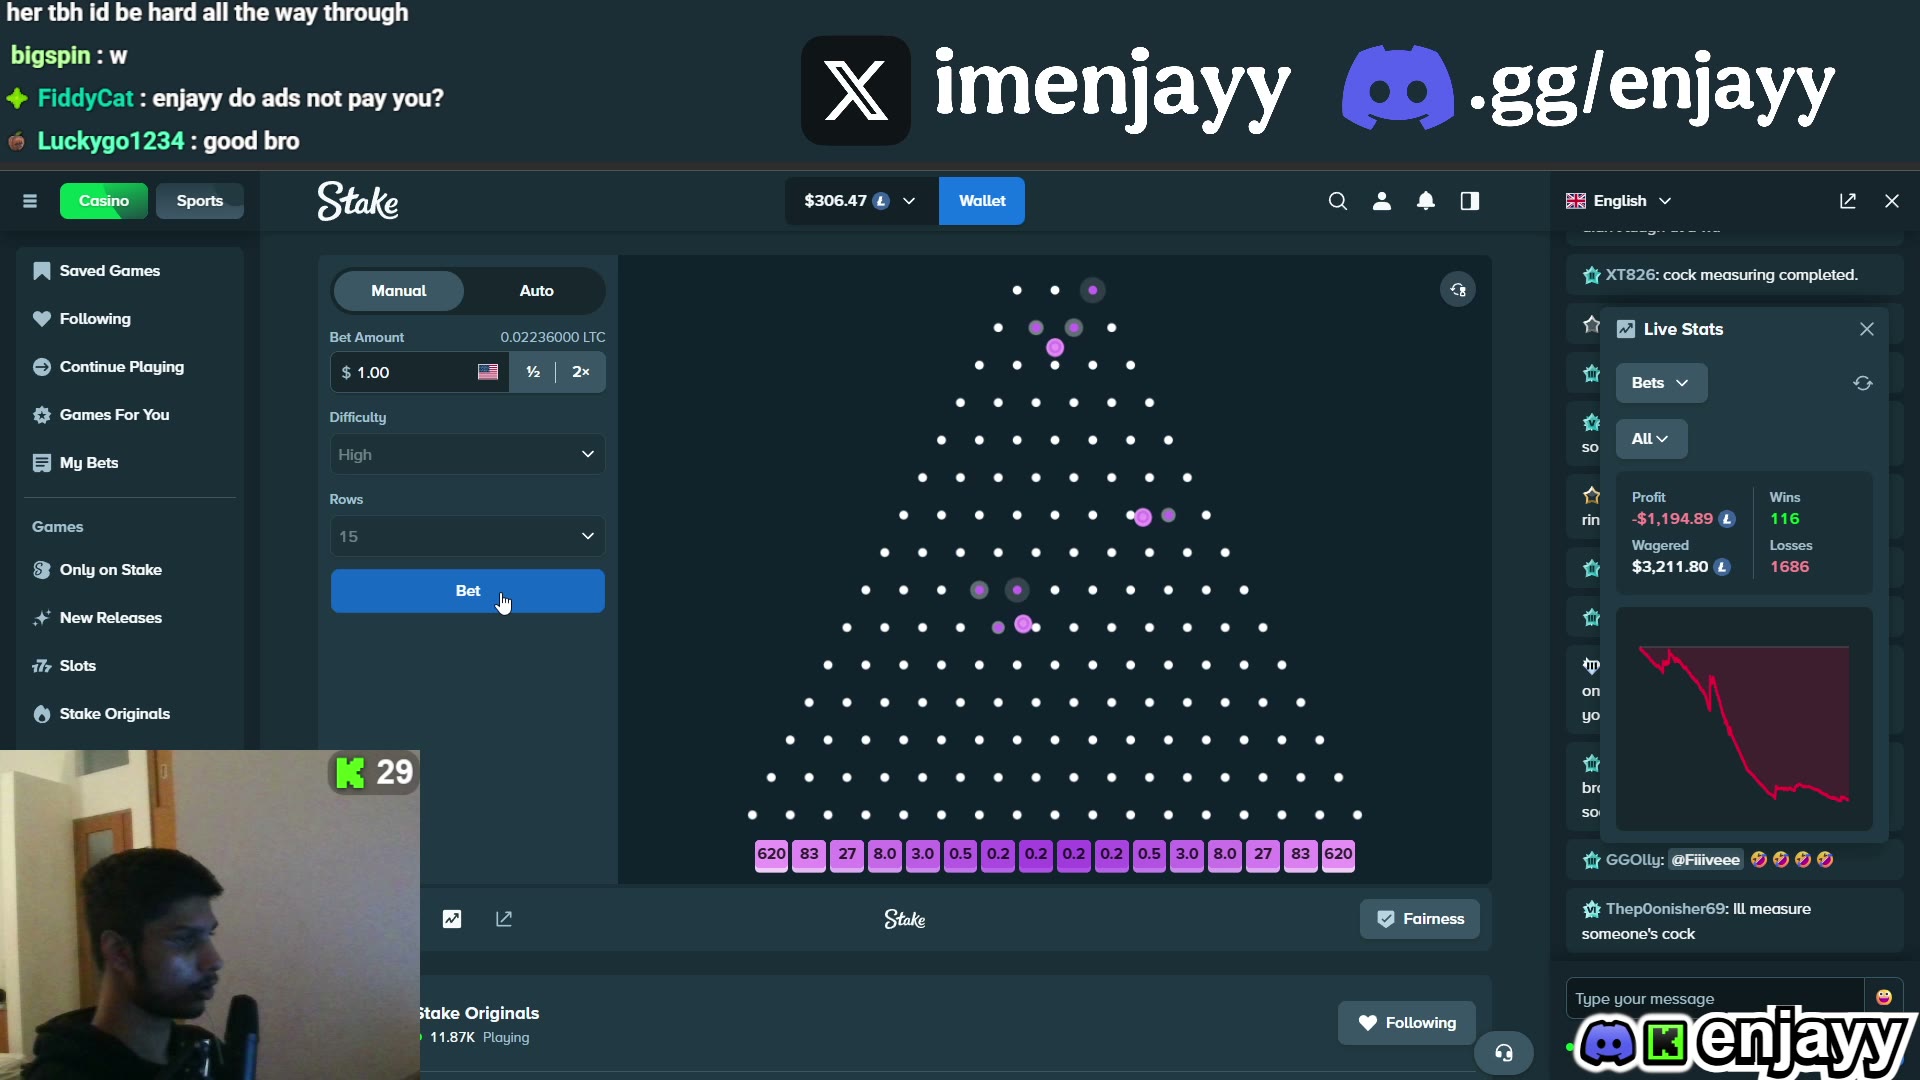Pop out the chat window icon
The image size is (1920, 1080).
[1848, 201]
